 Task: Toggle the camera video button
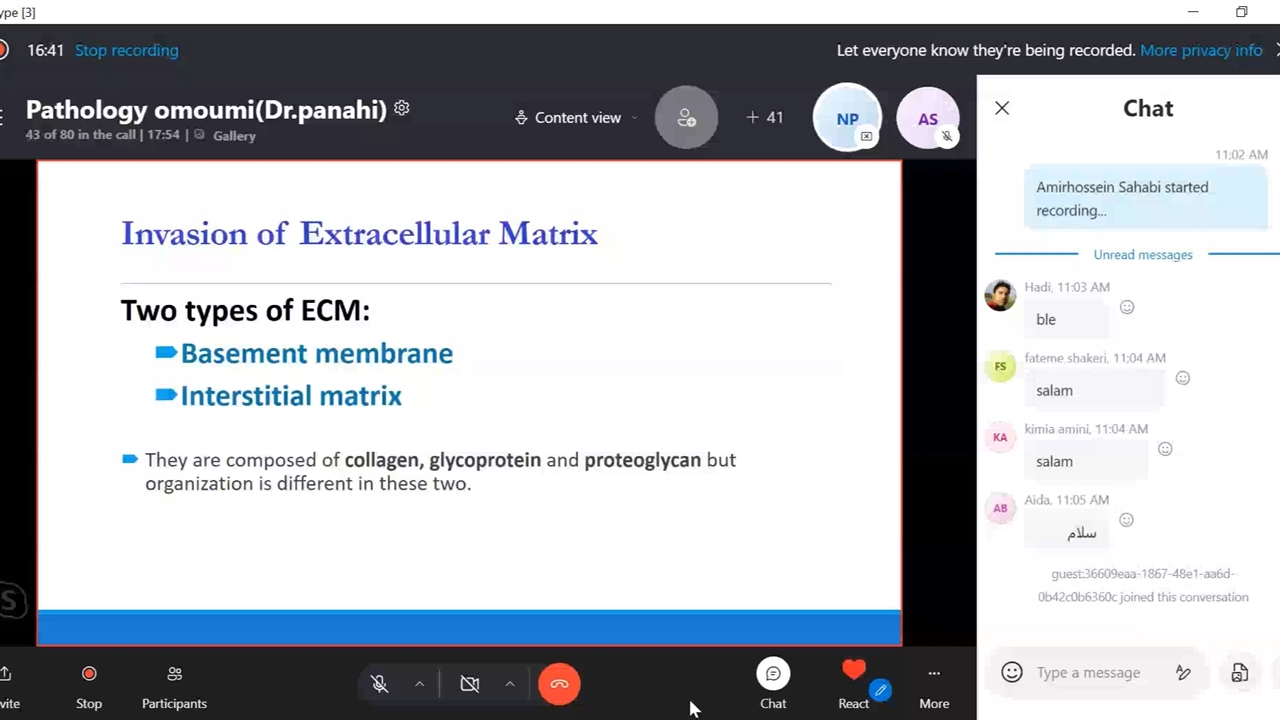click(x=470, y=684)
